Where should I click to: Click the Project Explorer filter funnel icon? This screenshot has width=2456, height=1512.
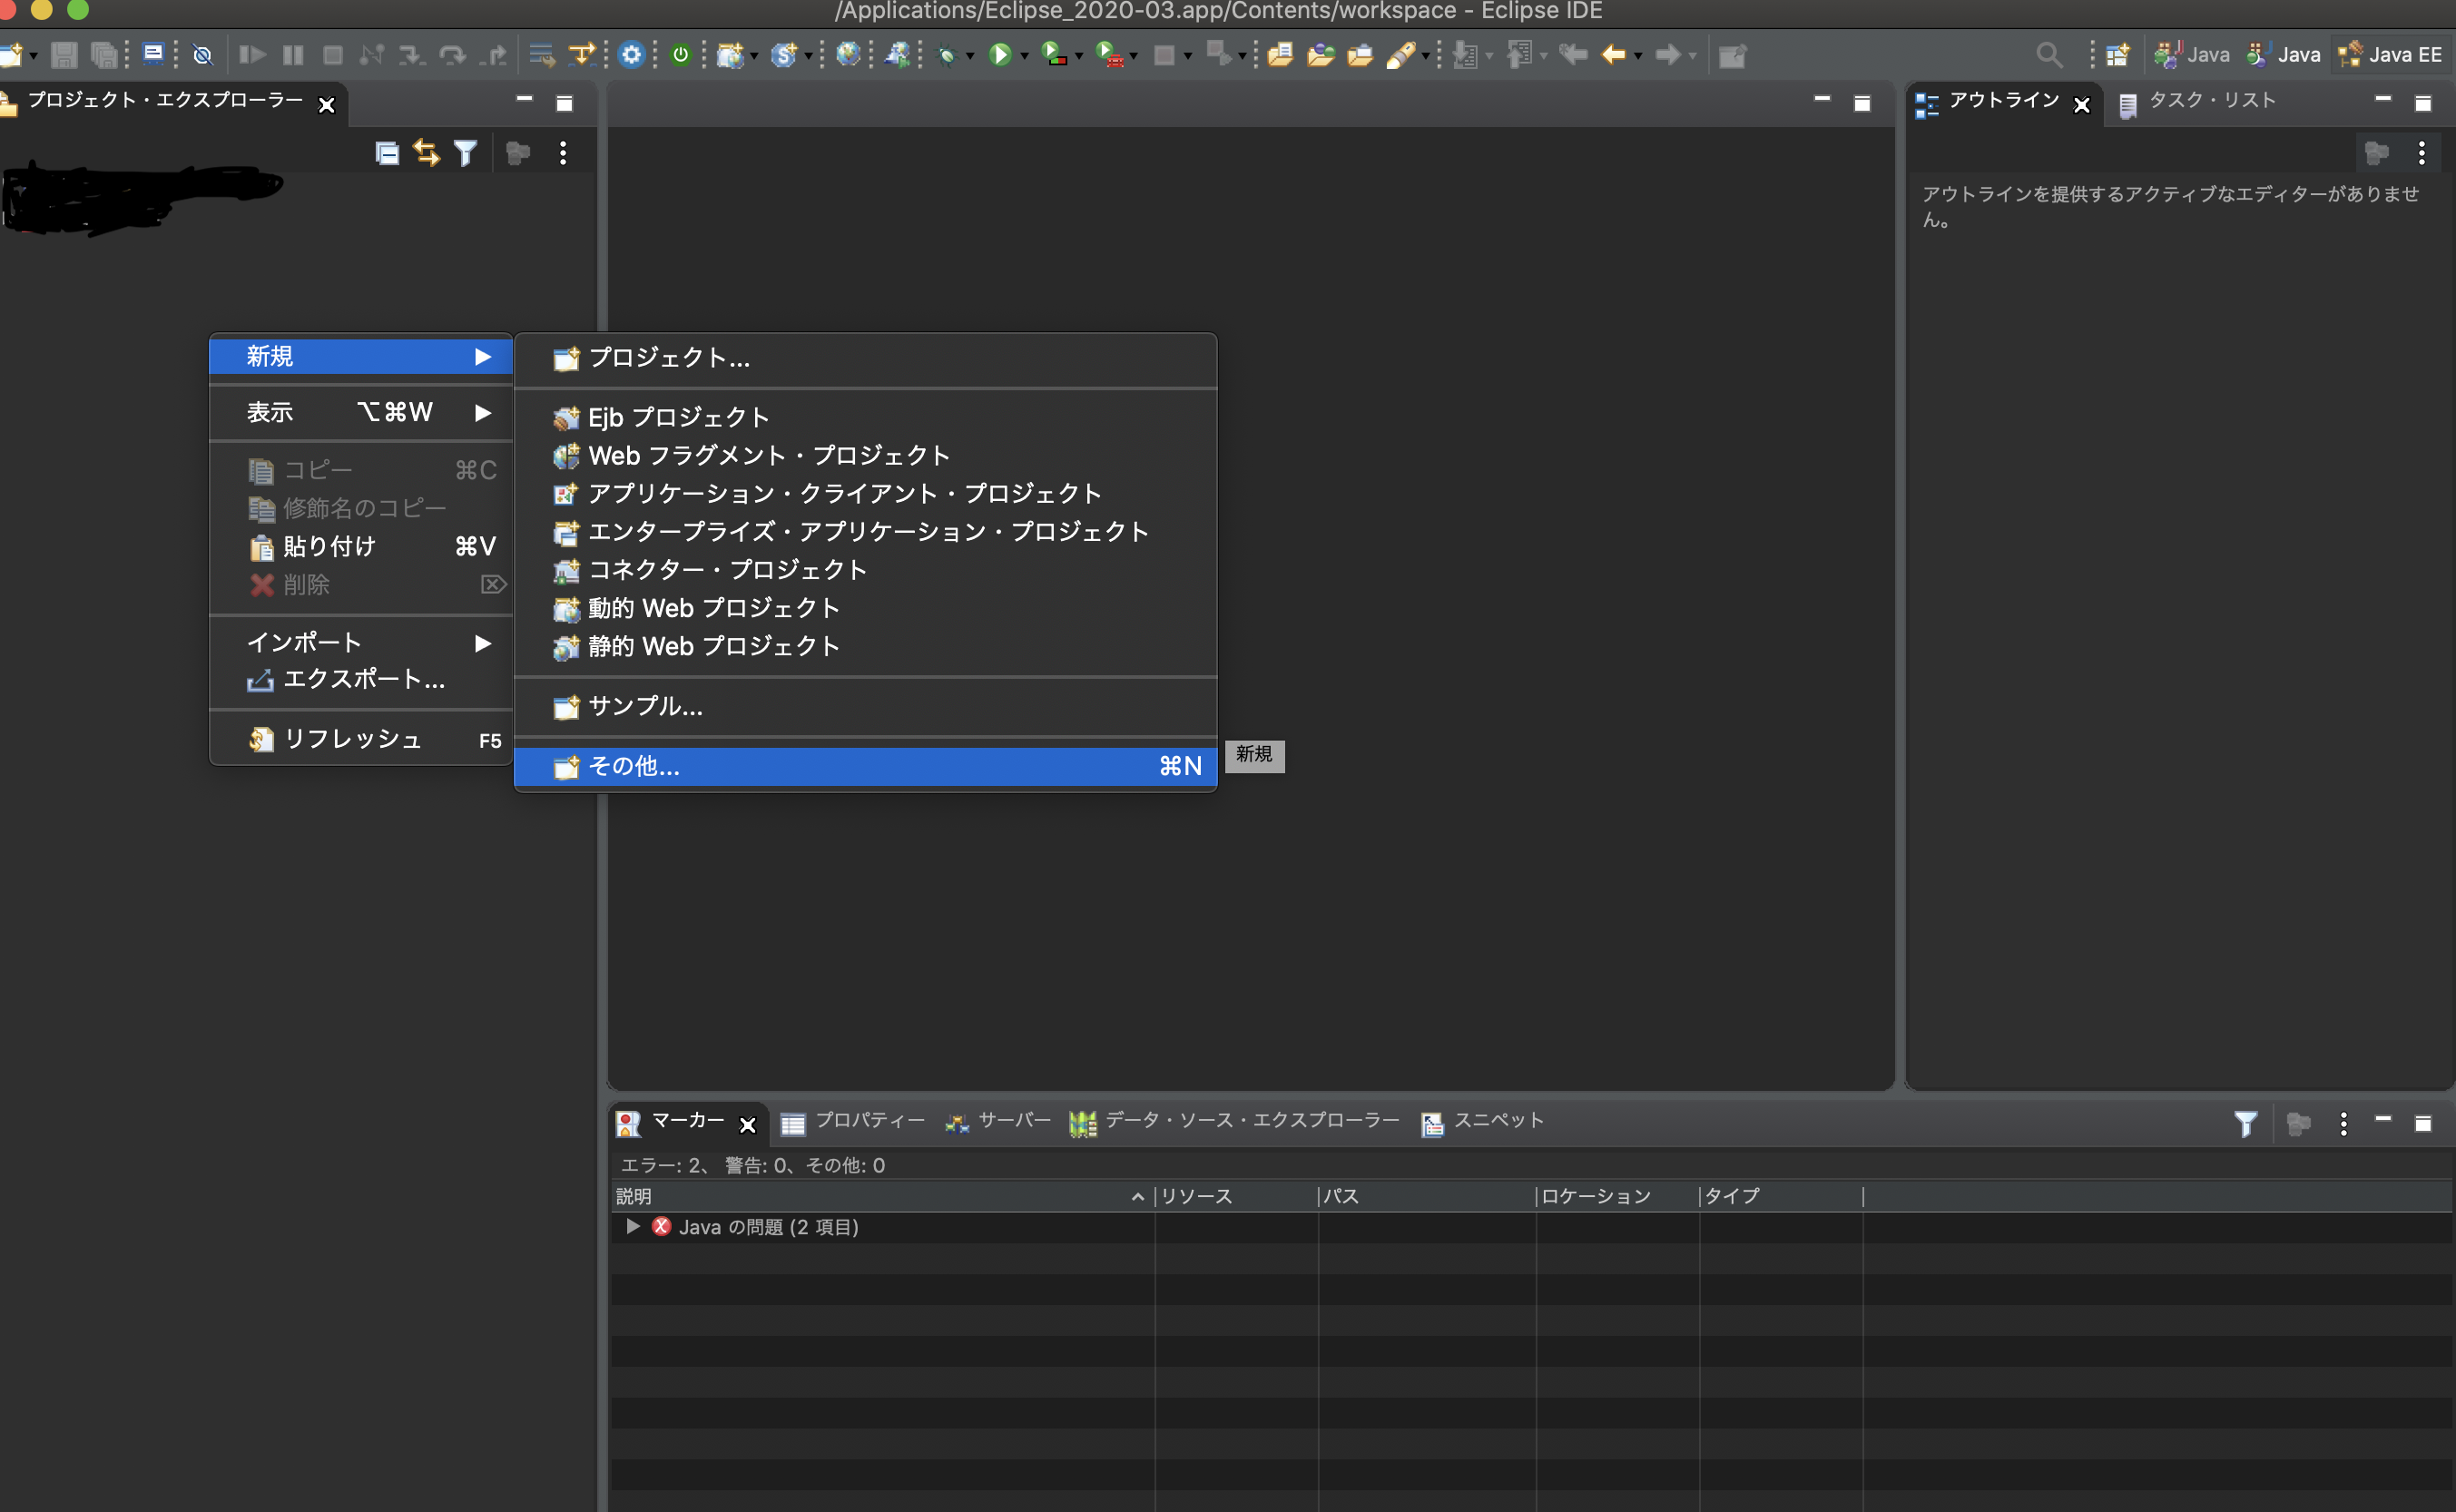(x=465, y=153)
